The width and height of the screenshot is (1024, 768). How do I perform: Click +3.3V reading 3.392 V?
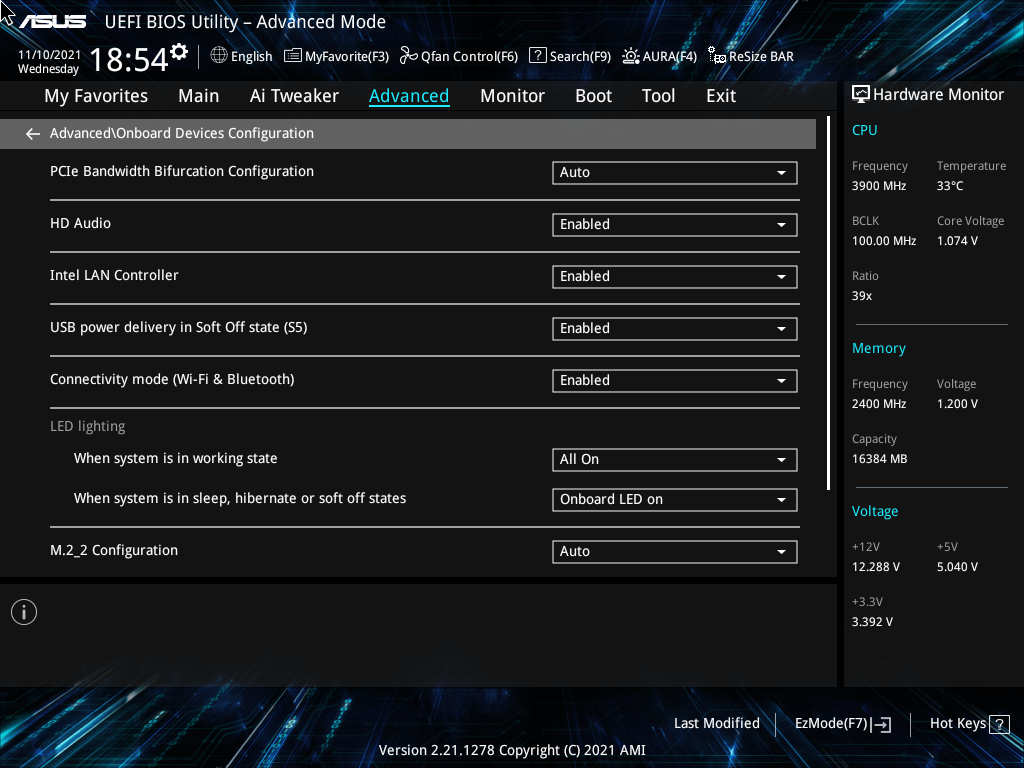872,622
